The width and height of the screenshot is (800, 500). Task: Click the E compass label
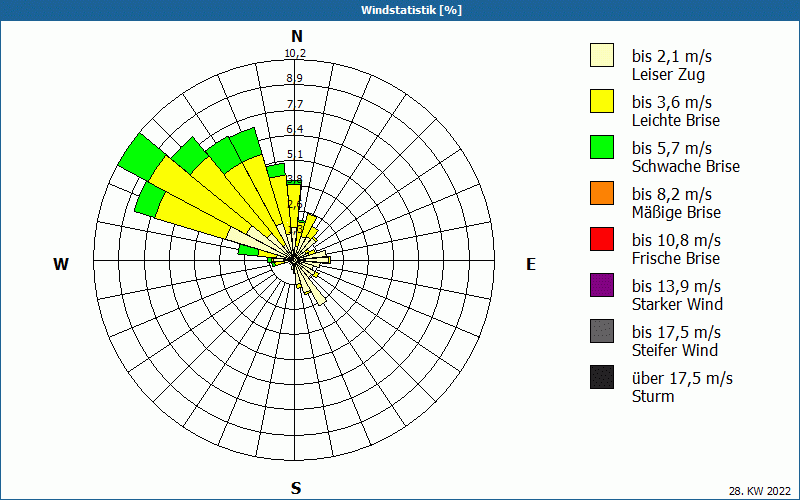531,264
